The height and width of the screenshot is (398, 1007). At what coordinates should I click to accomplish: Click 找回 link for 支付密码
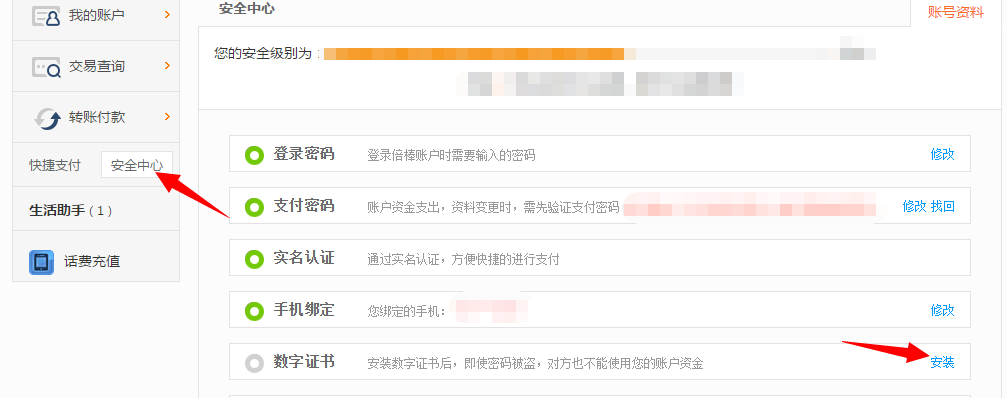point(943,206)
